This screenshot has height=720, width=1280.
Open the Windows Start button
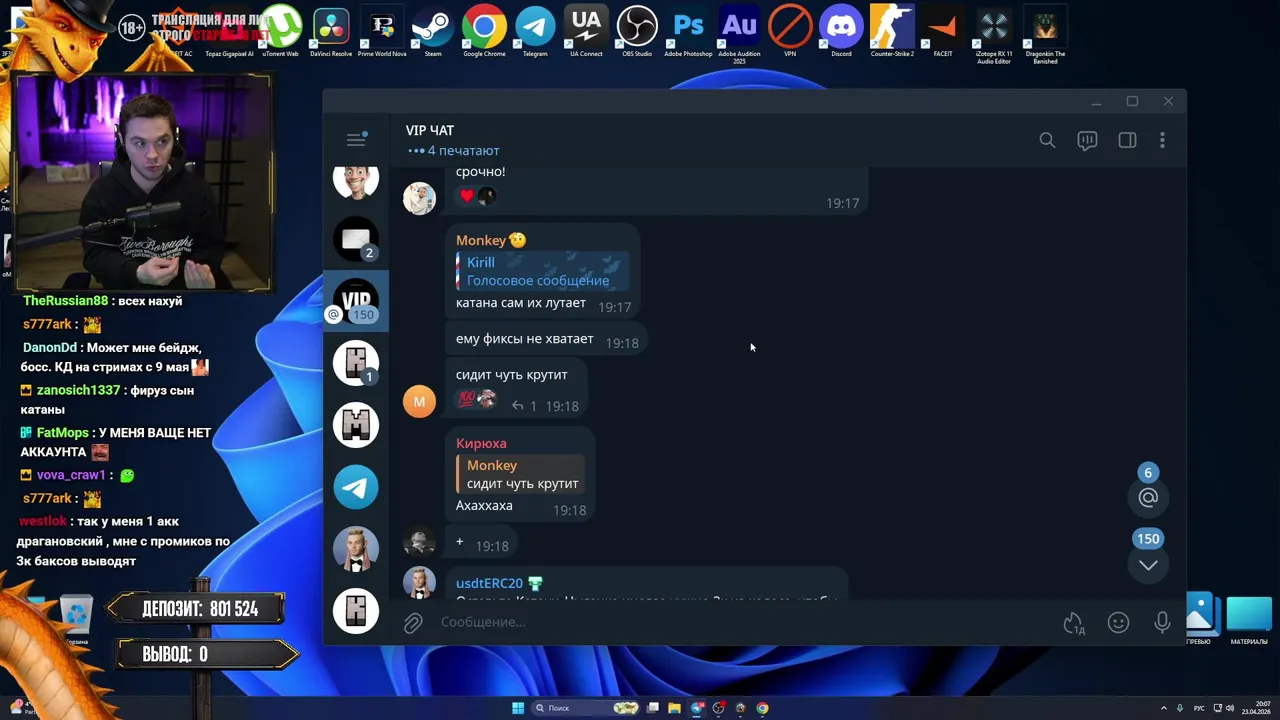click(x=518, y=708)
